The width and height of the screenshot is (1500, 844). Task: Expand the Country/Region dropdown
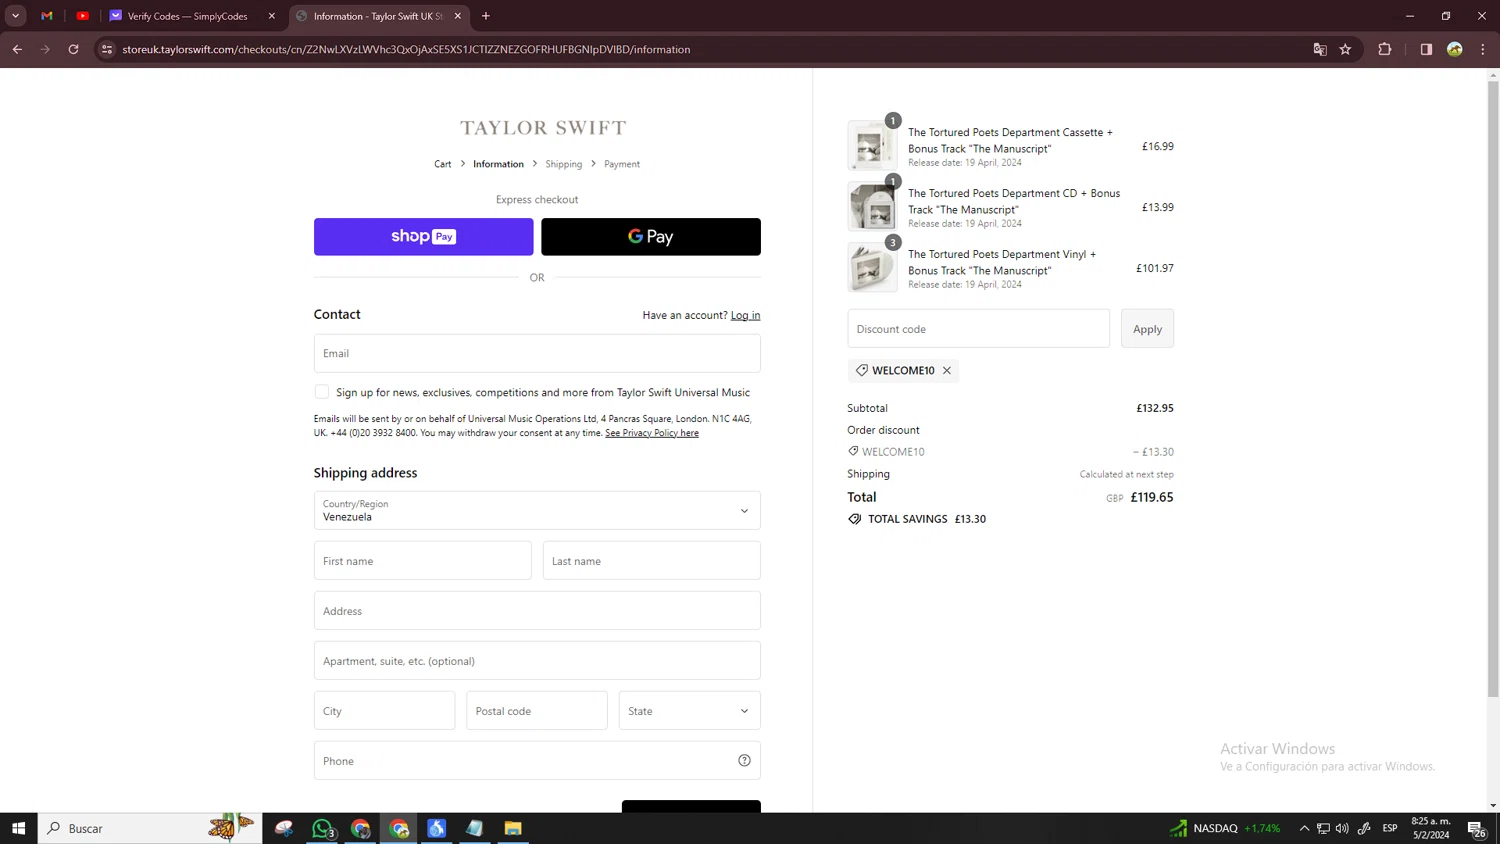coord(537,511)
